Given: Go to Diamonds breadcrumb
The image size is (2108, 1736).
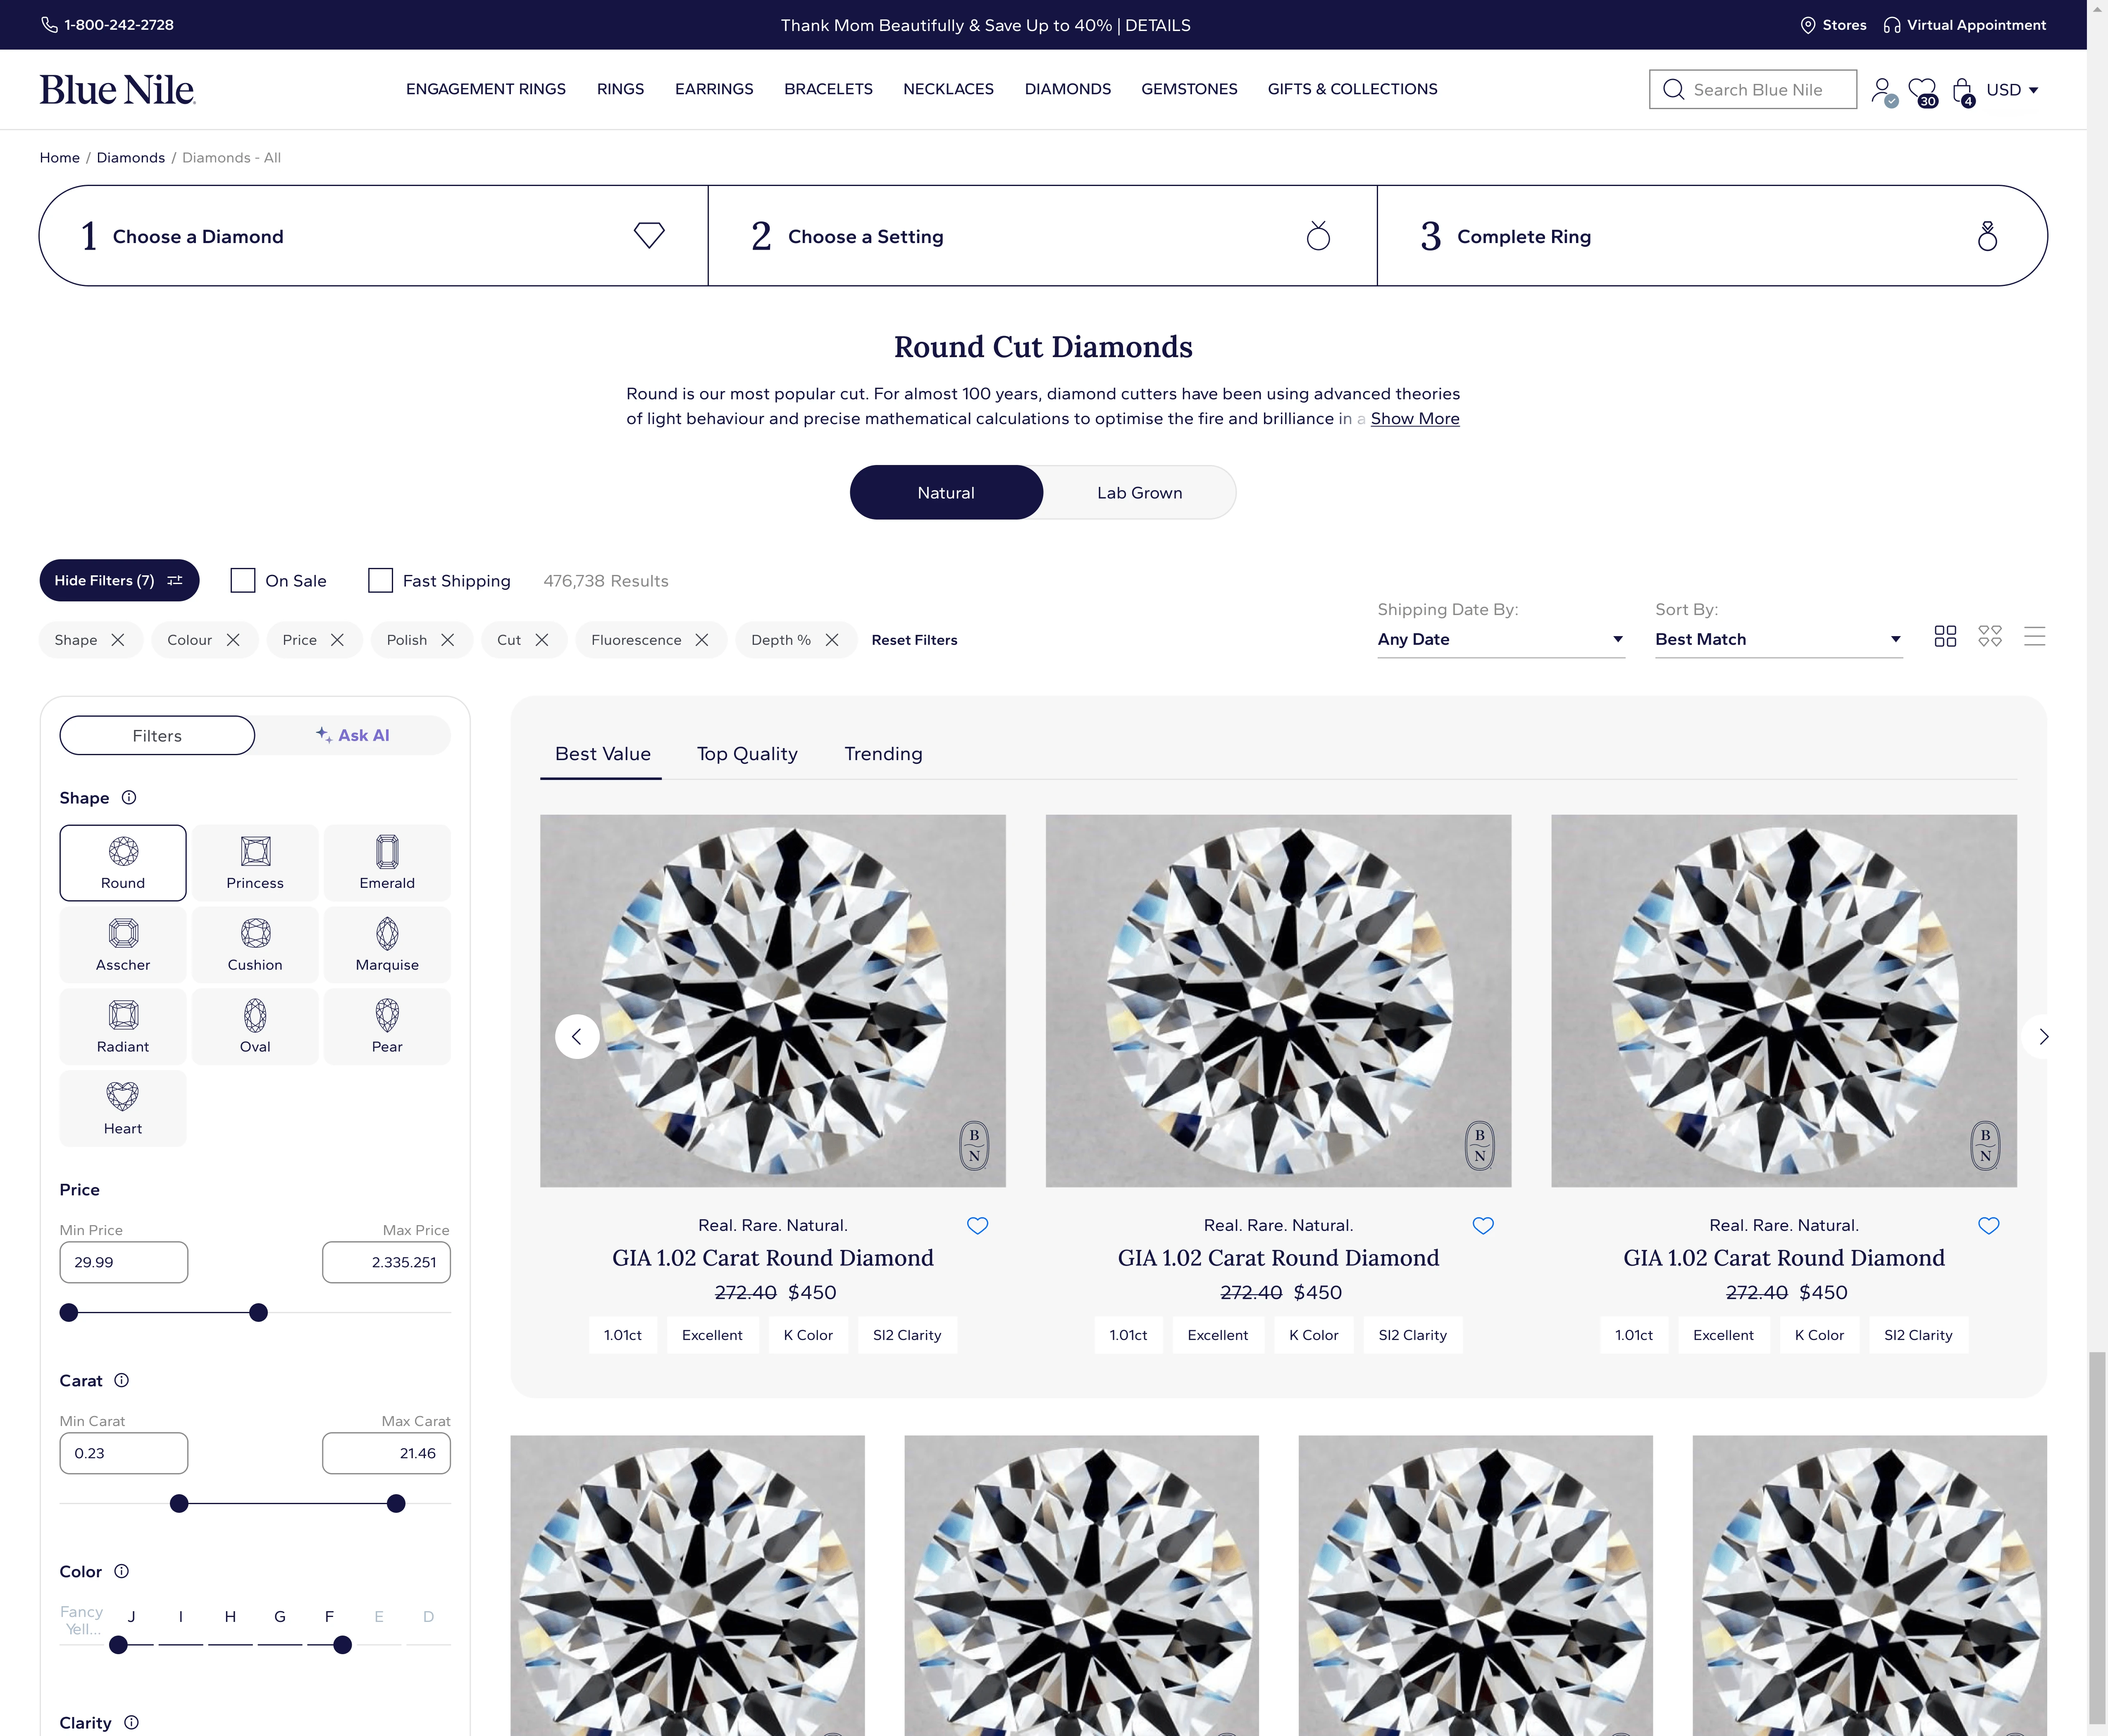Looking at the screenshot, I should (131, 158).
